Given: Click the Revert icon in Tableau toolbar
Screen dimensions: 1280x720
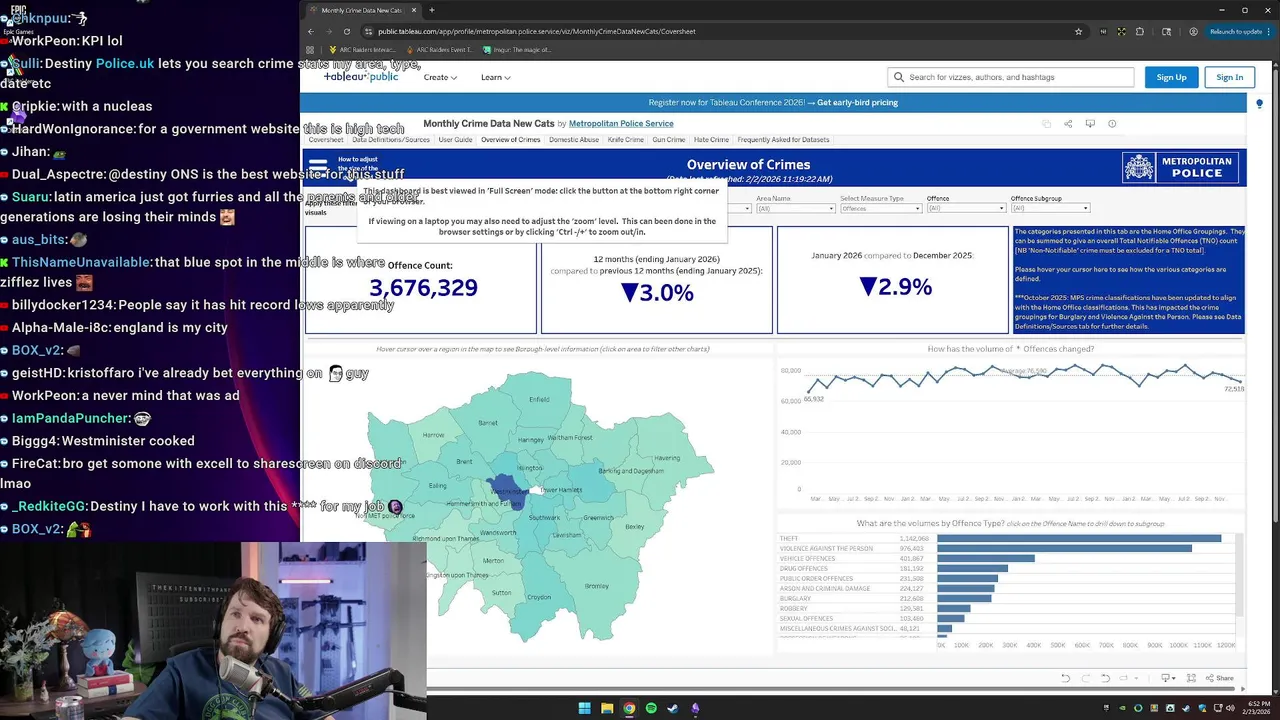Looking at the screenshot, I should coord(1106,678).
